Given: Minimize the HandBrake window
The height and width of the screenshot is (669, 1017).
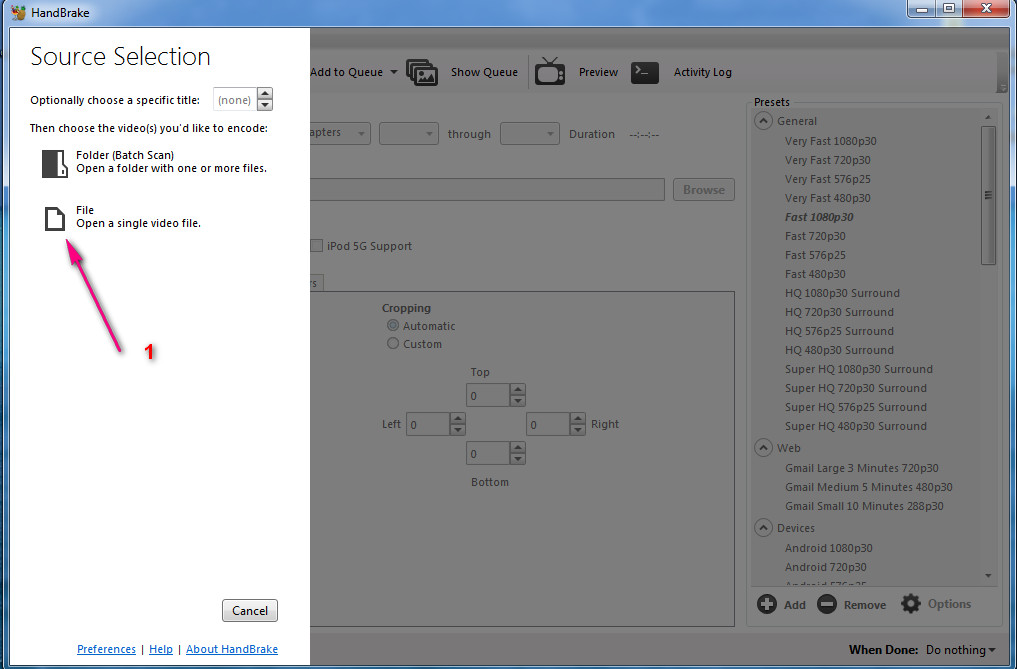Looking at the screenshot, I should point(922,8).
